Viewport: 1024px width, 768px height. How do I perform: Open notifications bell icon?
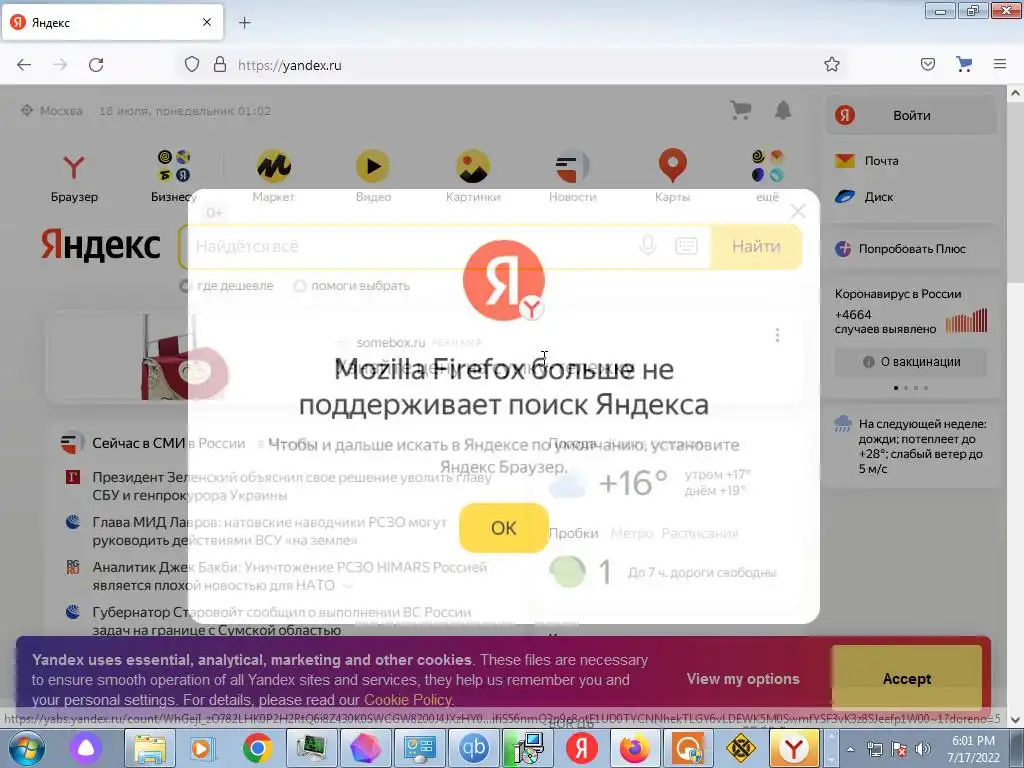pyautogui.click(x=783, y=110)
